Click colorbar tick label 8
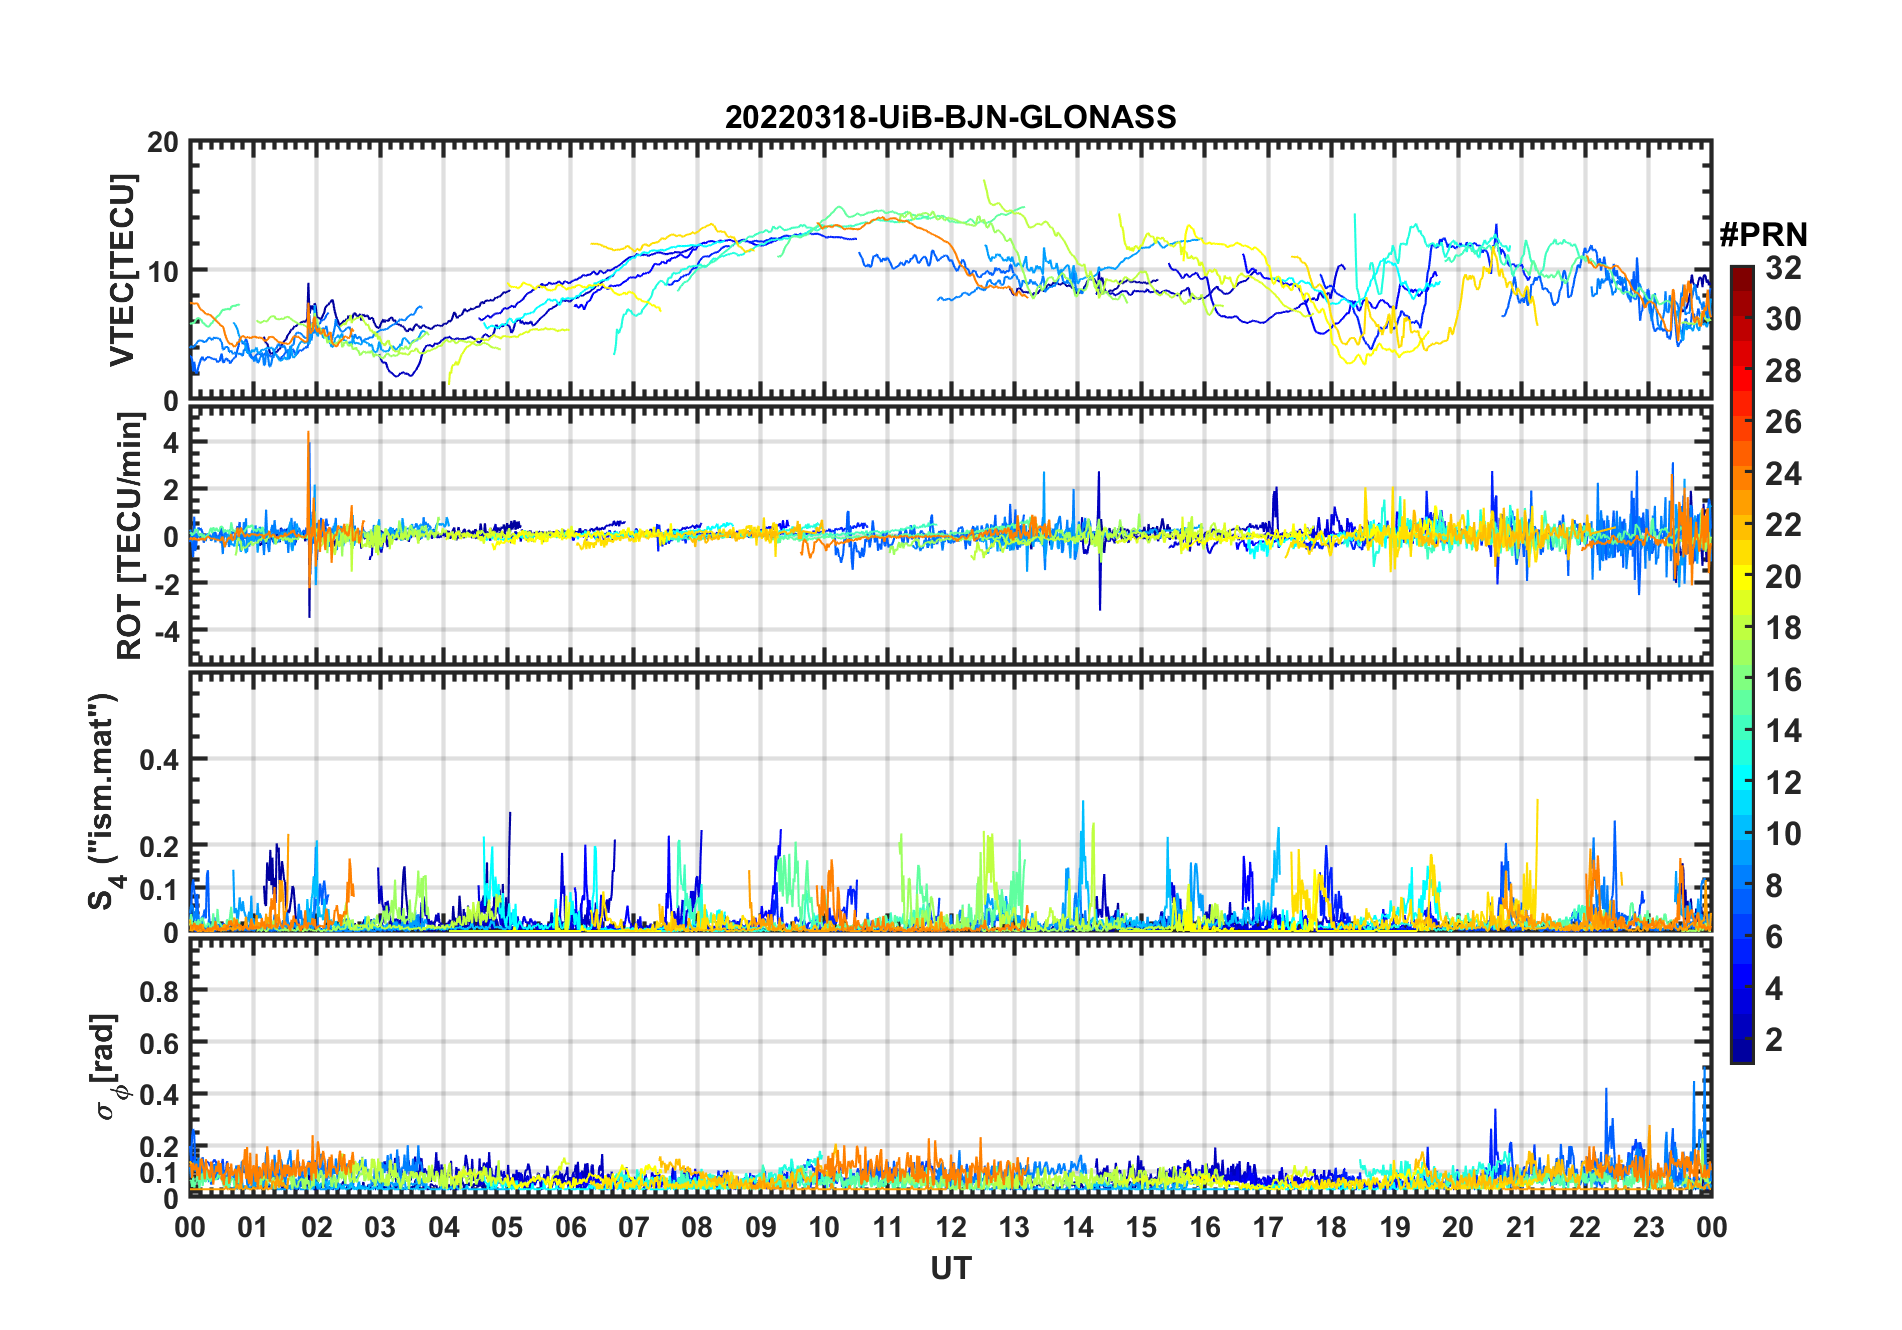 [1774, 886]
